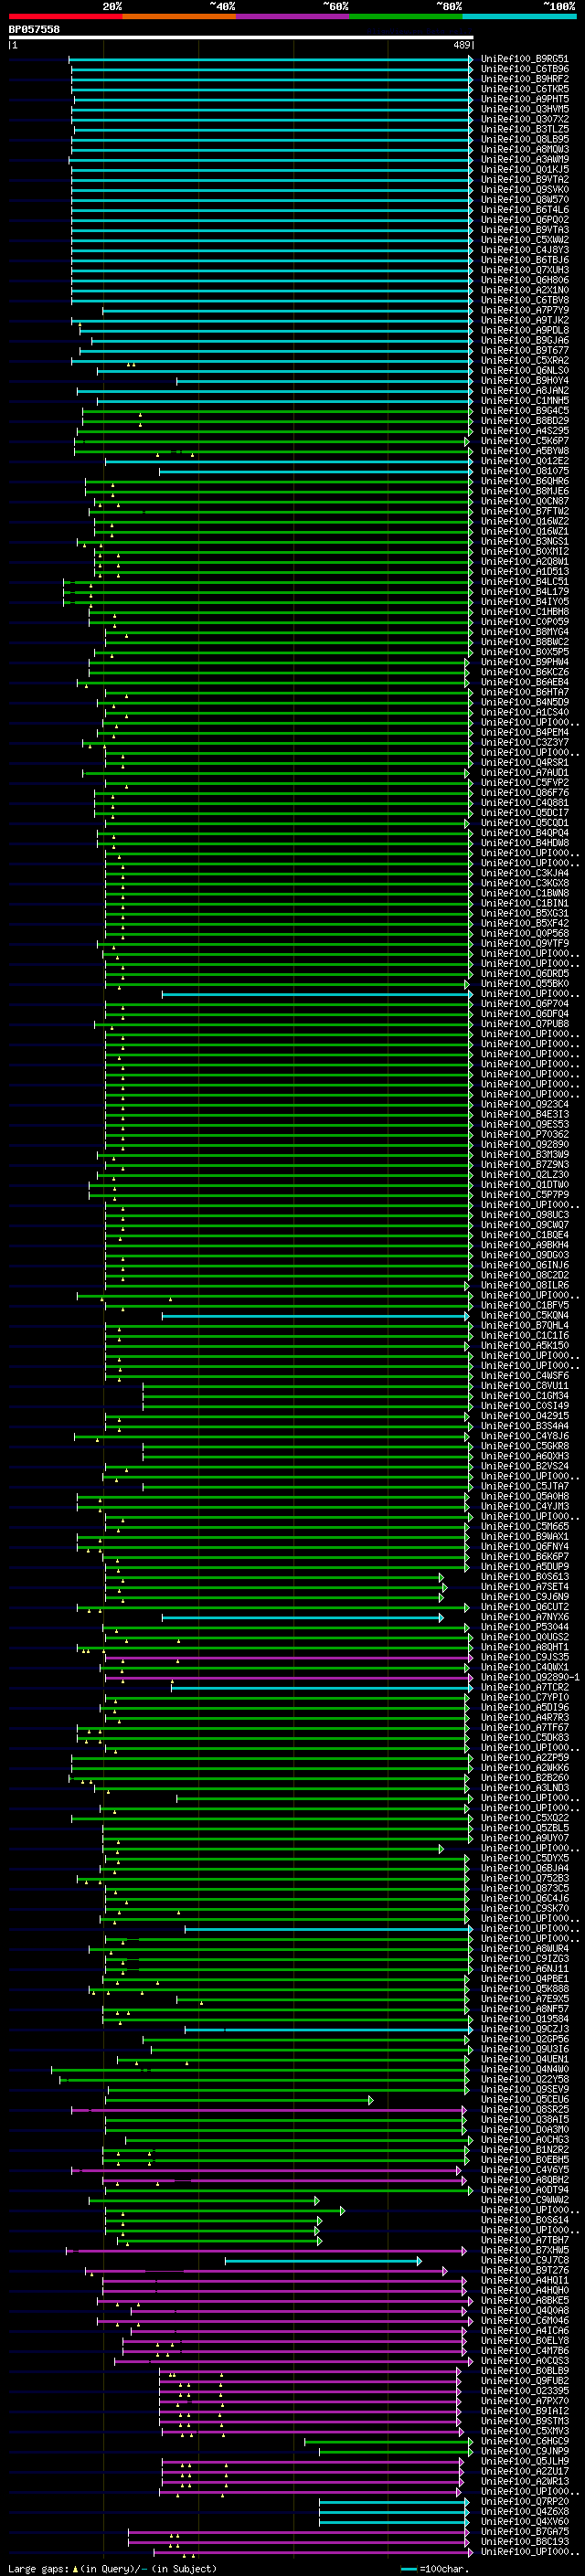The width and height of the screenshot is (585, 2576).
Task: Select label UniRef100_Q92SC4
Action: (525, 1105)
